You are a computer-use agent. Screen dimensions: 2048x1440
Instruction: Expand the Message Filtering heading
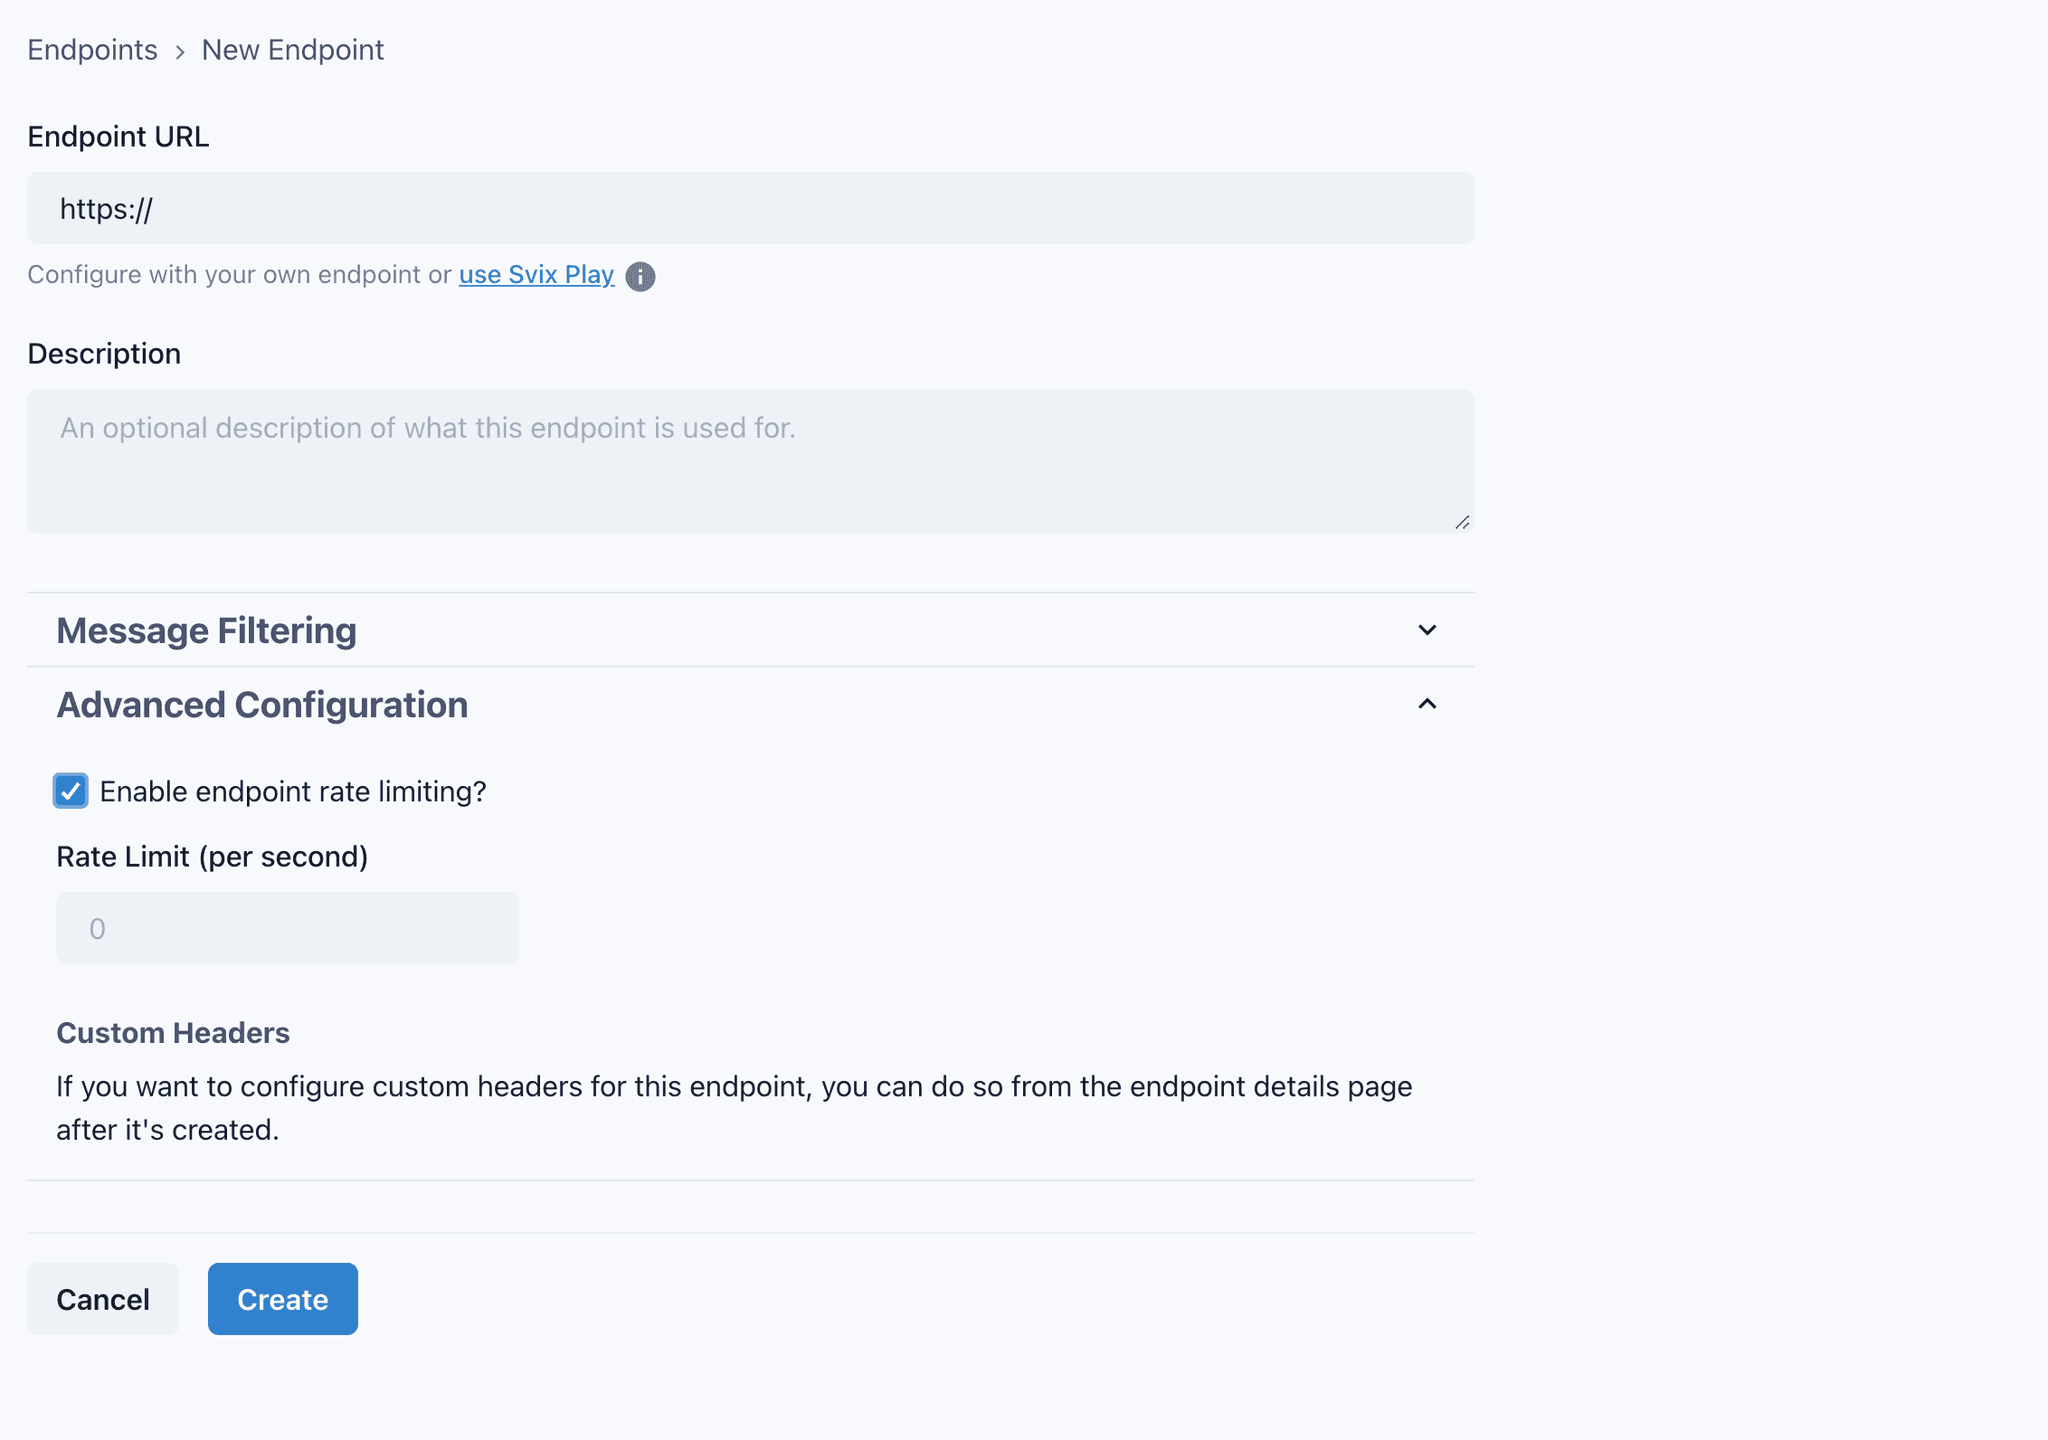click(x=206, y=631)
